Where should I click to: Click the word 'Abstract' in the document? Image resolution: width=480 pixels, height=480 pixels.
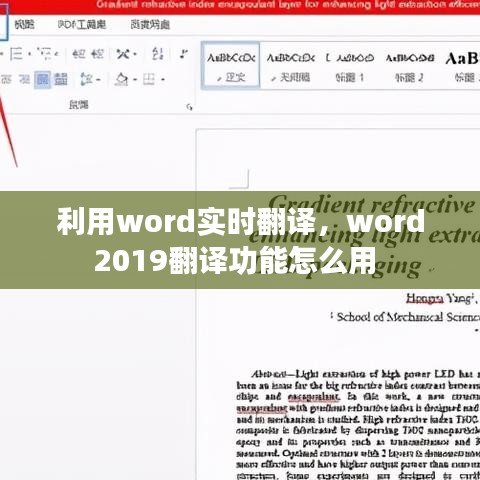click(269, 374)
